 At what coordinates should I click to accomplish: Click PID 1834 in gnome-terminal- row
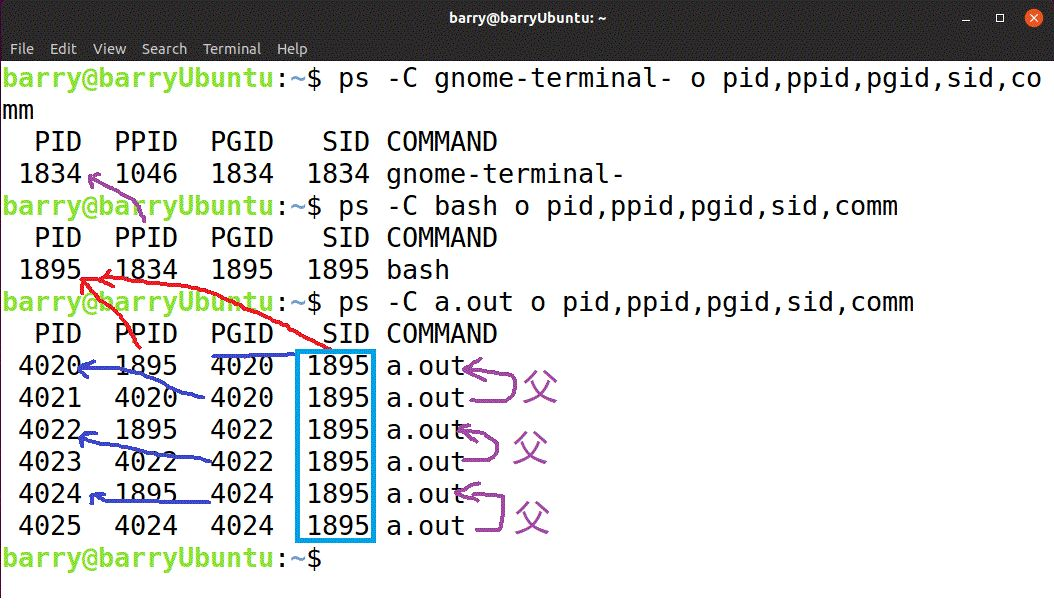50,174
